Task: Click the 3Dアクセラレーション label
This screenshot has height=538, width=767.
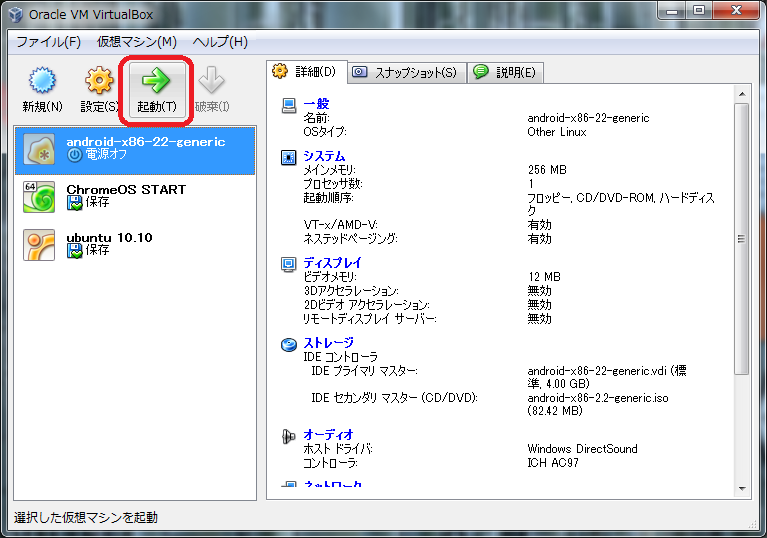Action: [x=351, y=291]
